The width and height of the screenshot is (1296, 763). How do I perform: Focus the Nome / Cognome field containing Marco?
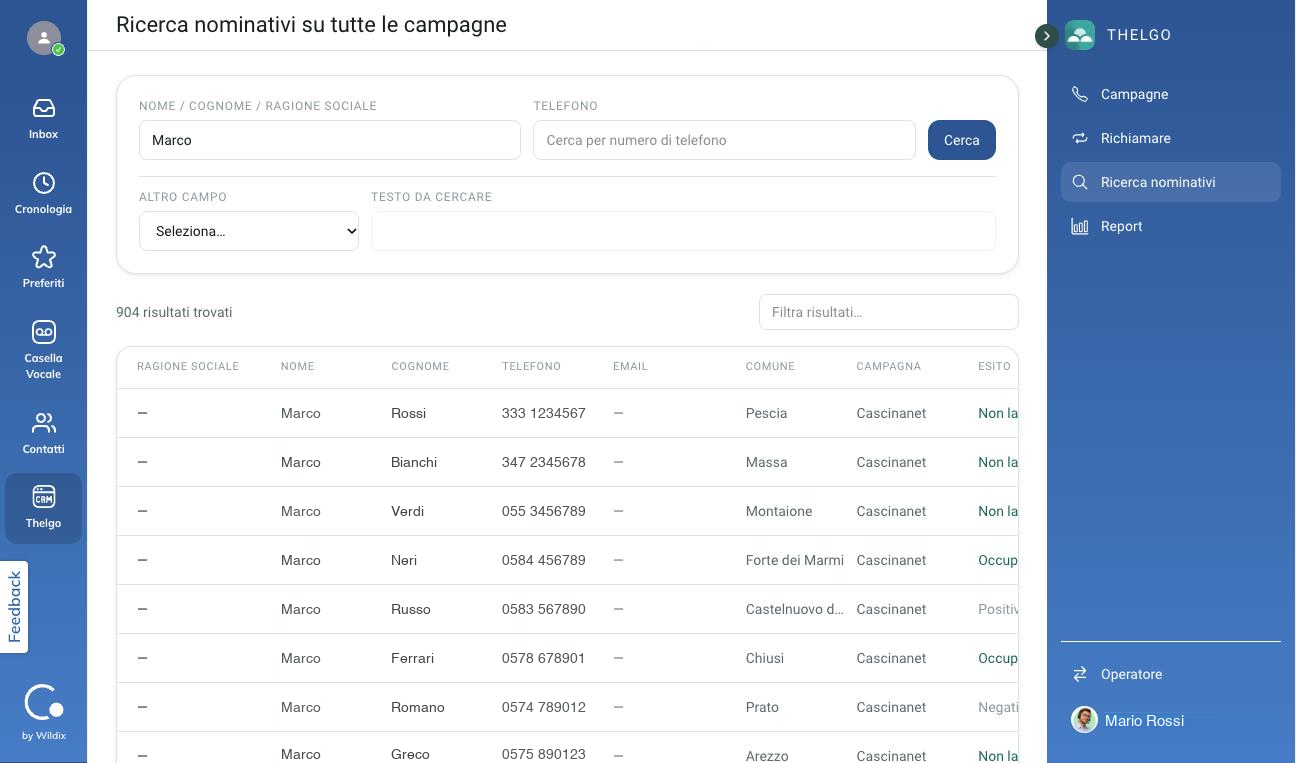point(330,140)
